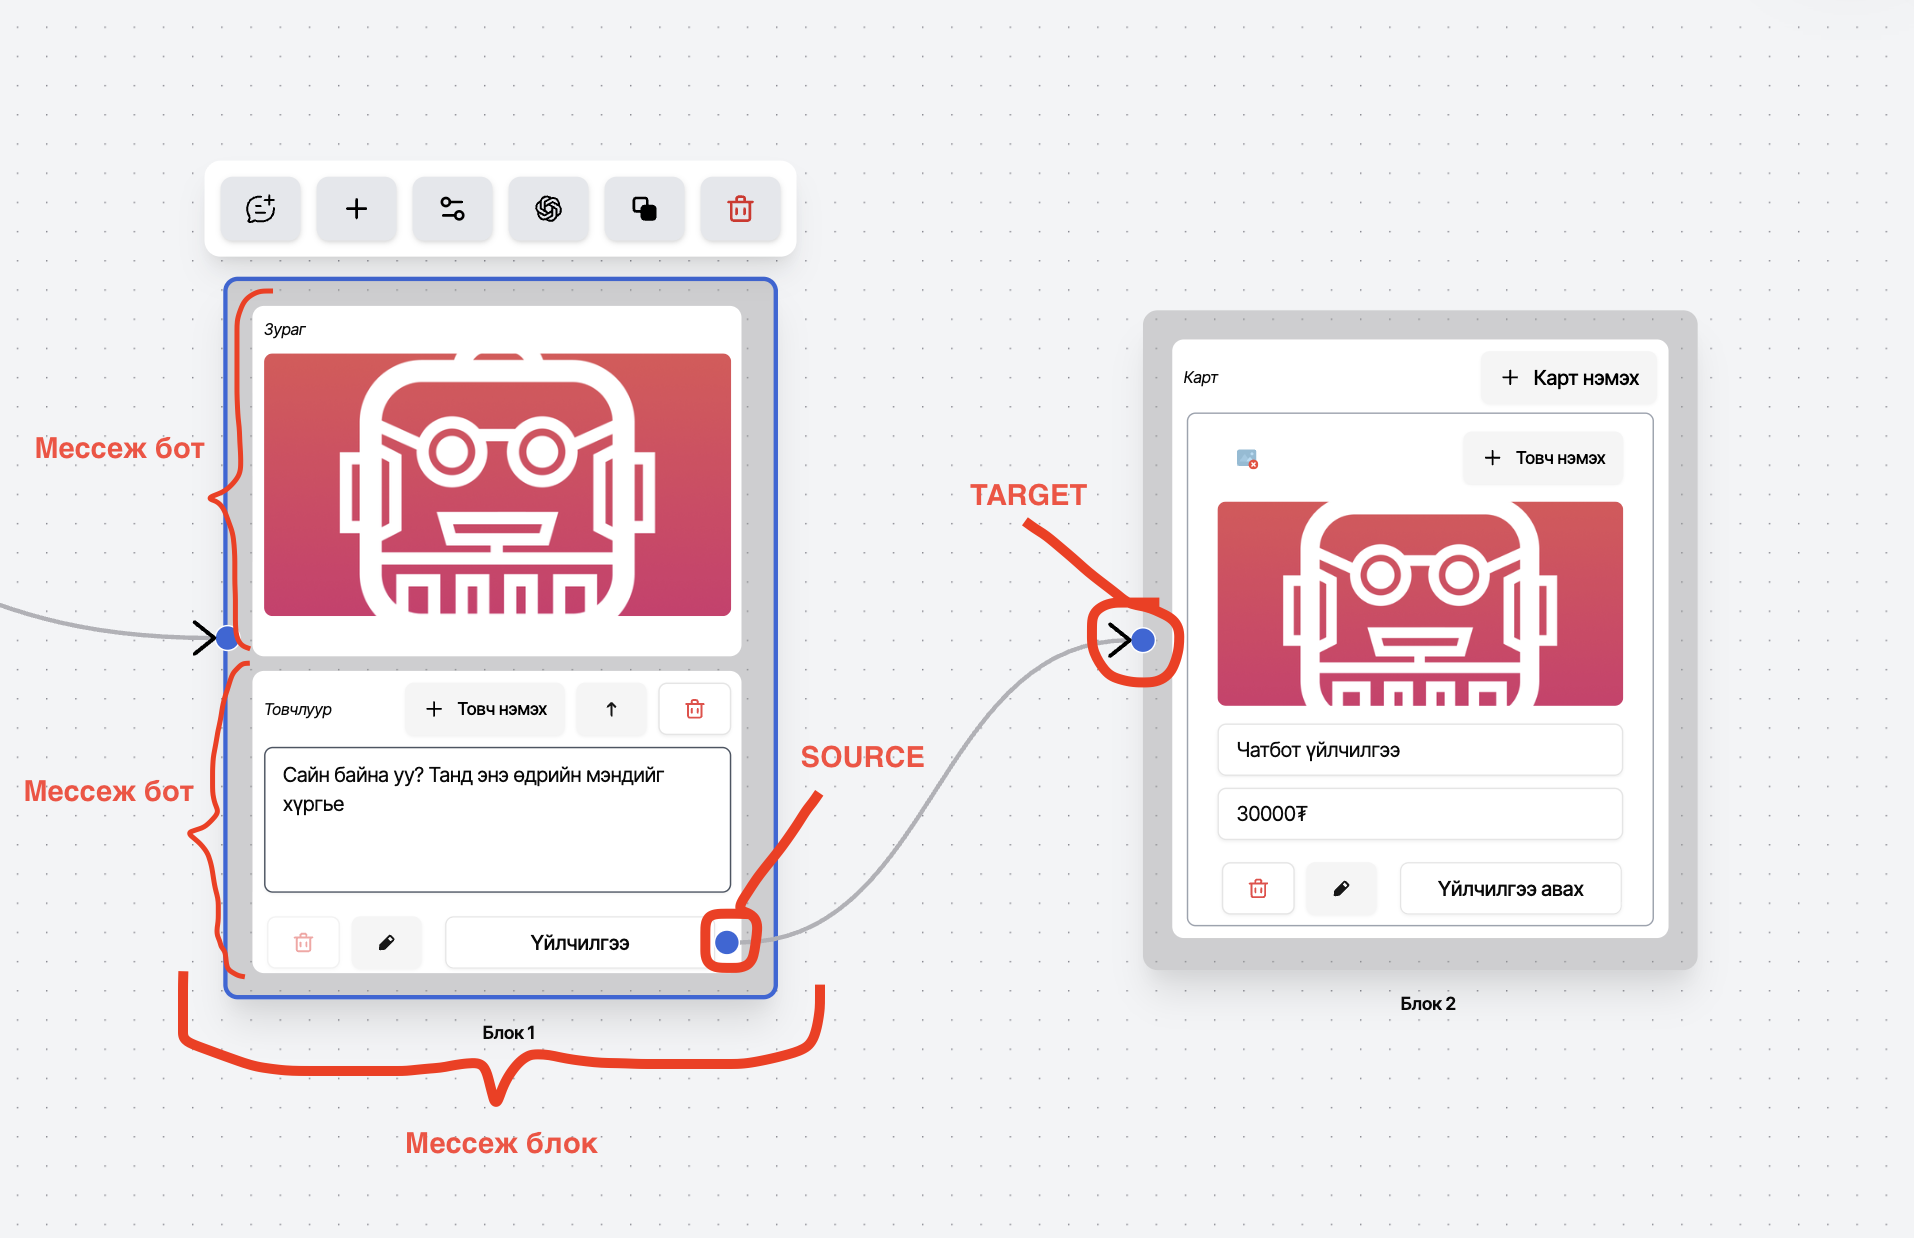Click the OpenAI logo icon in toolbar

548,209
